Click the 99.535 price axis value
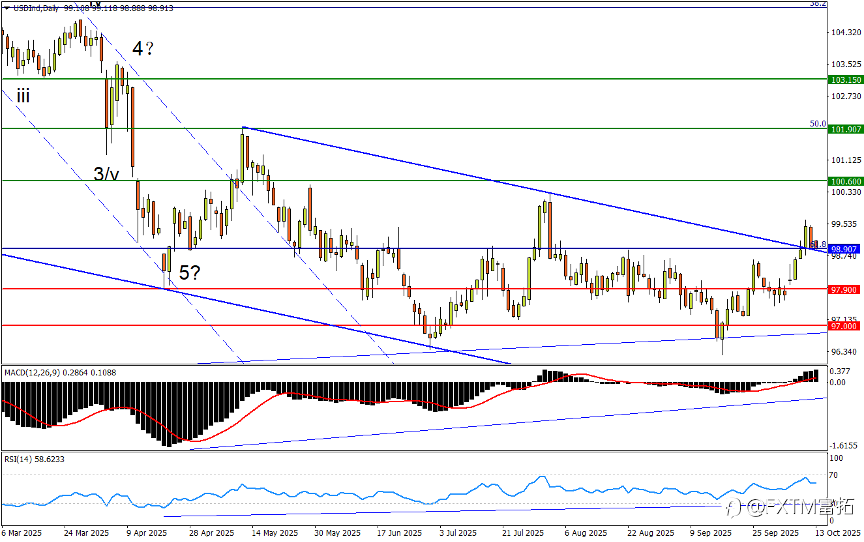The height and width of the screenshot is (542, 864). 844,224
